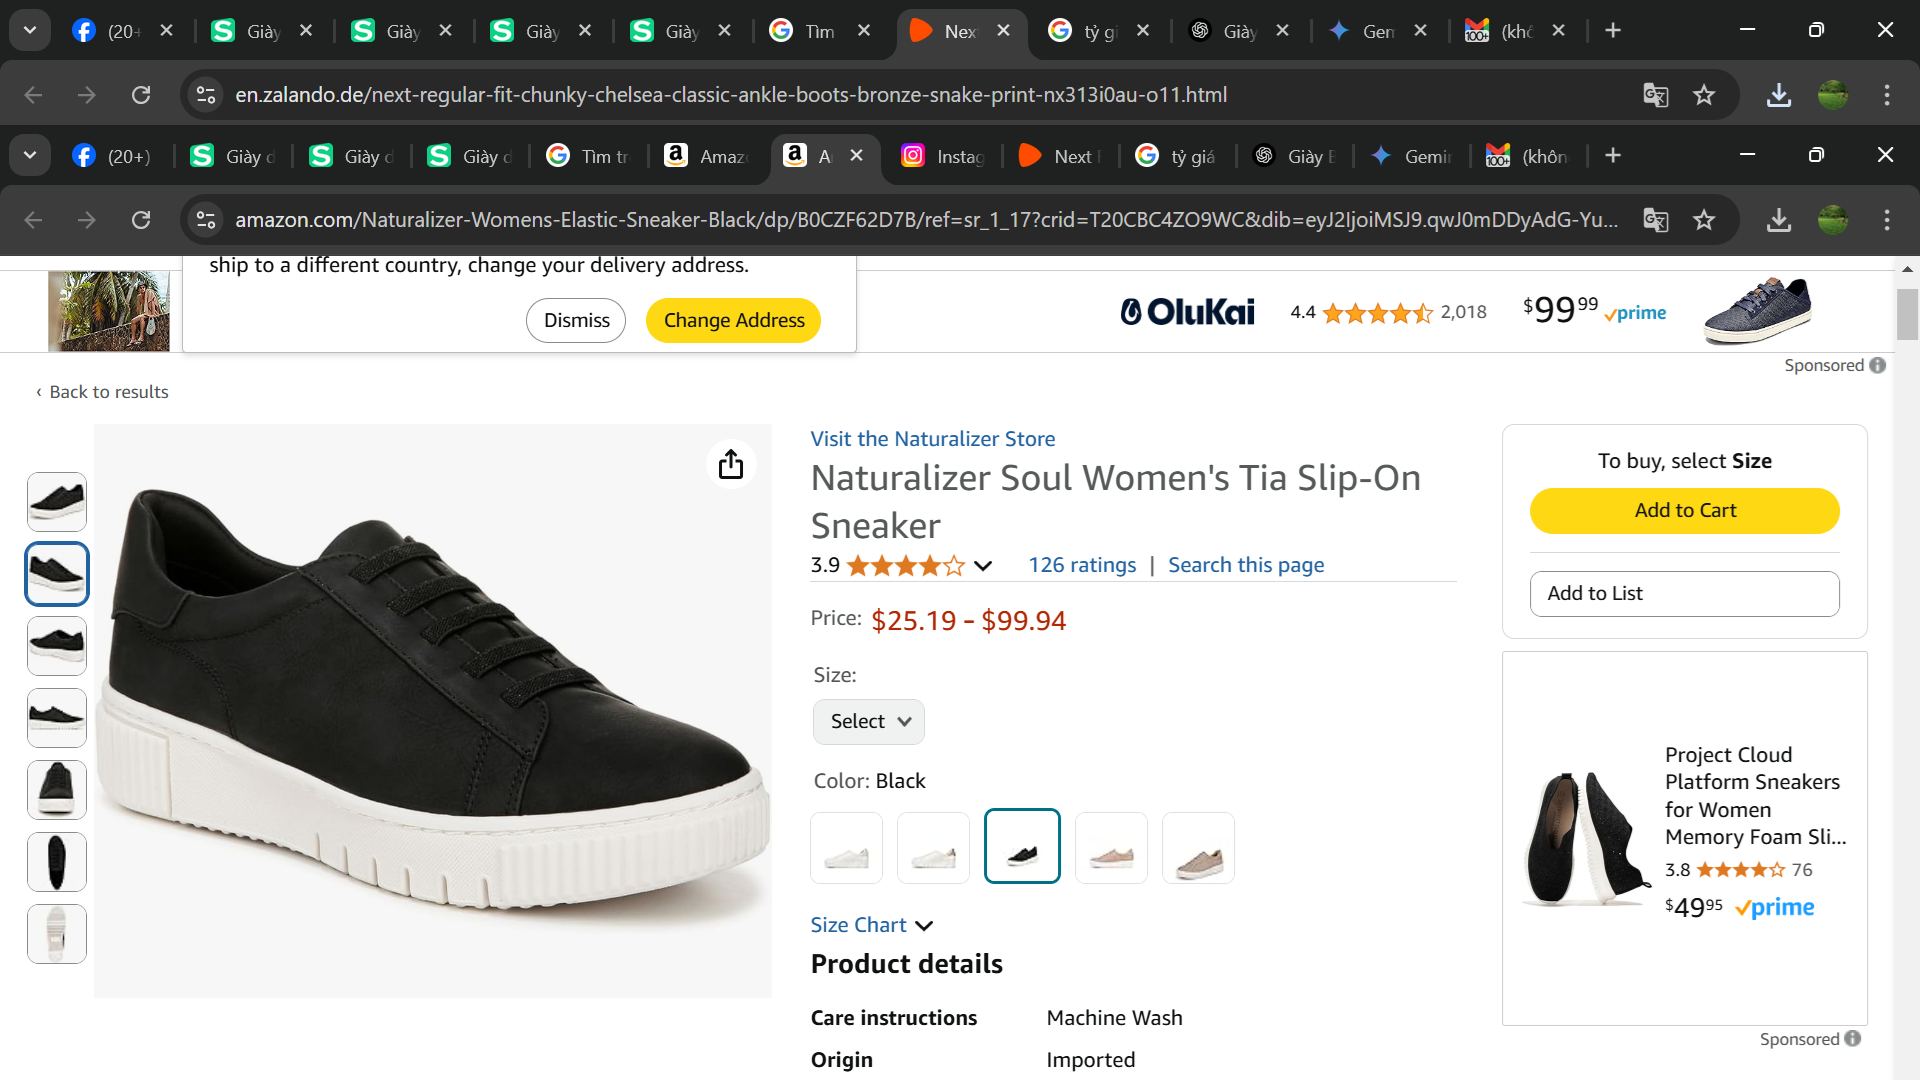This screenshot has width=1920, height=1080.
Task: Bookmark the Amazon page with star icon
Action: 1704,220
